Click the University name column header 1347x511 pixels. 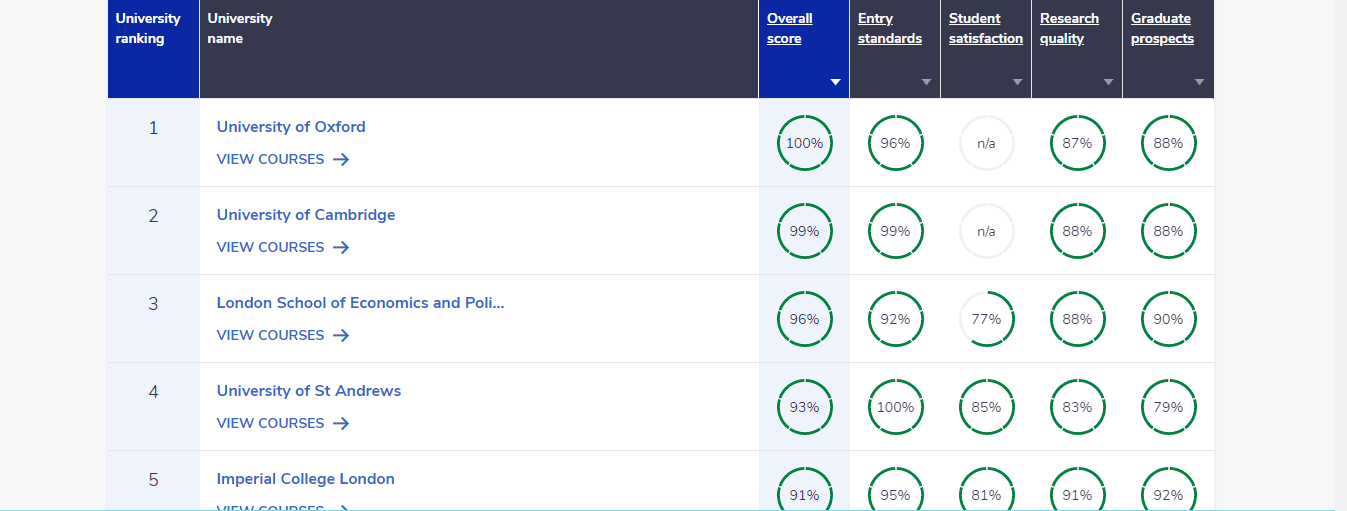click(x=479, y=49)
